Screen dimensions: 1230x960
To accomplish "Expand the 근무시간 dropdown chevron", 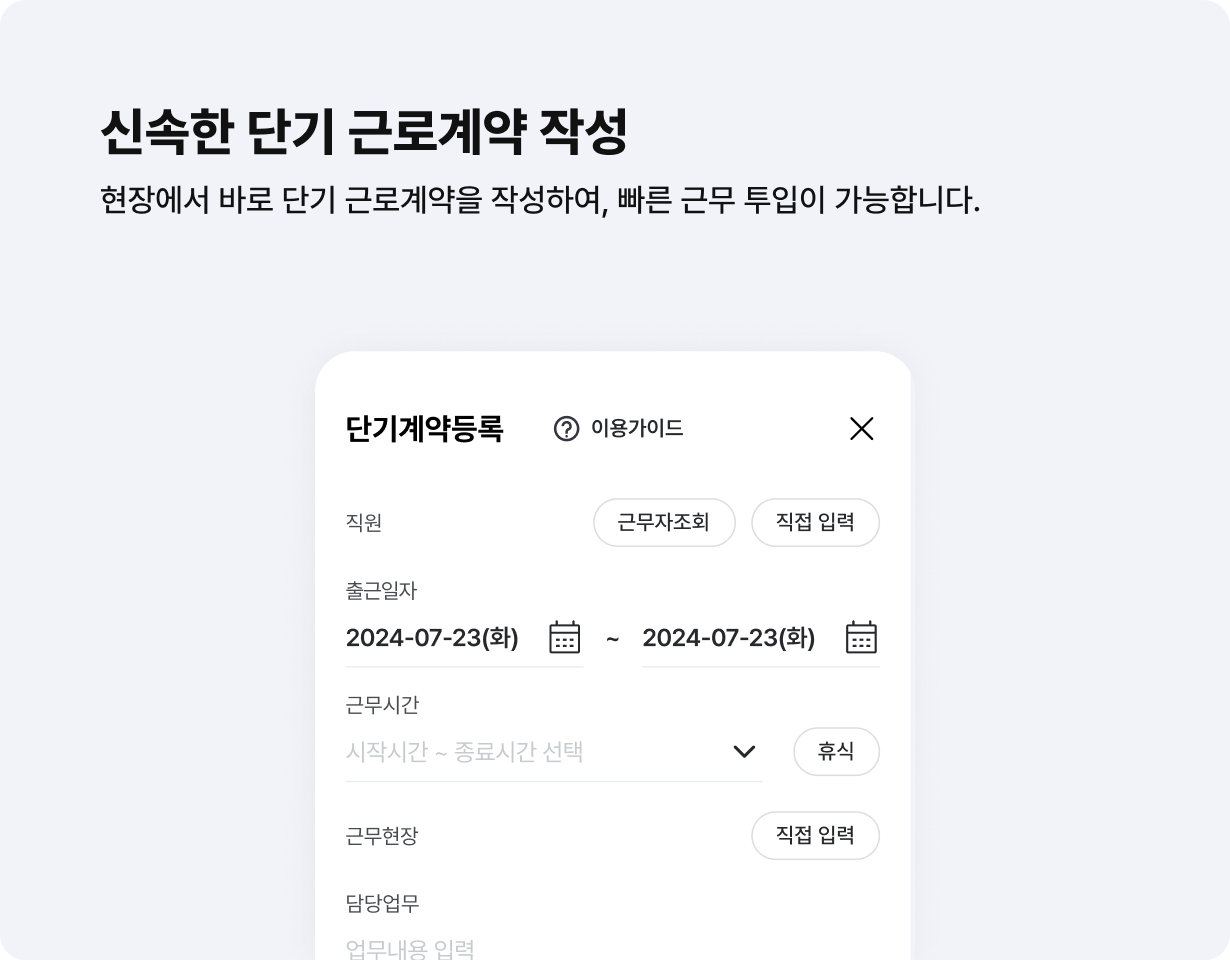I will [x=744, y=751].
